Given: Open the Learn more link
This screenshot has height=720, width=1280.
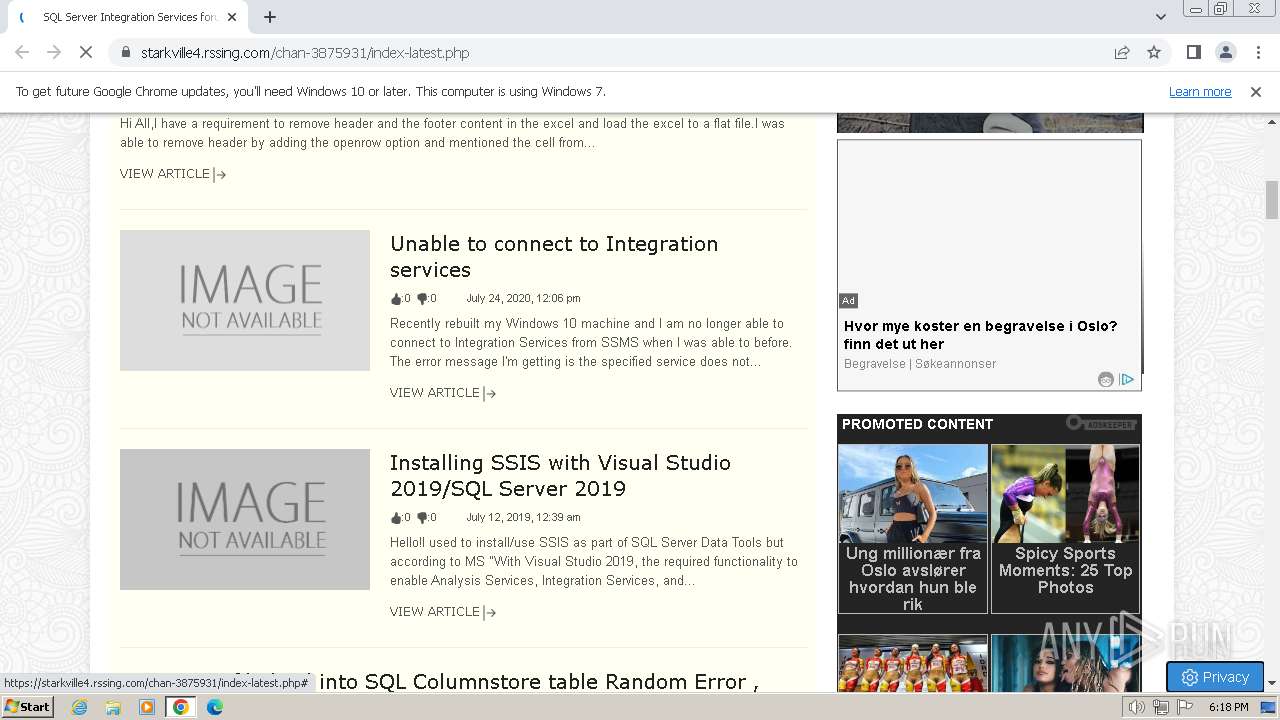Looking at the screenshot, I should click(1200, 91).
